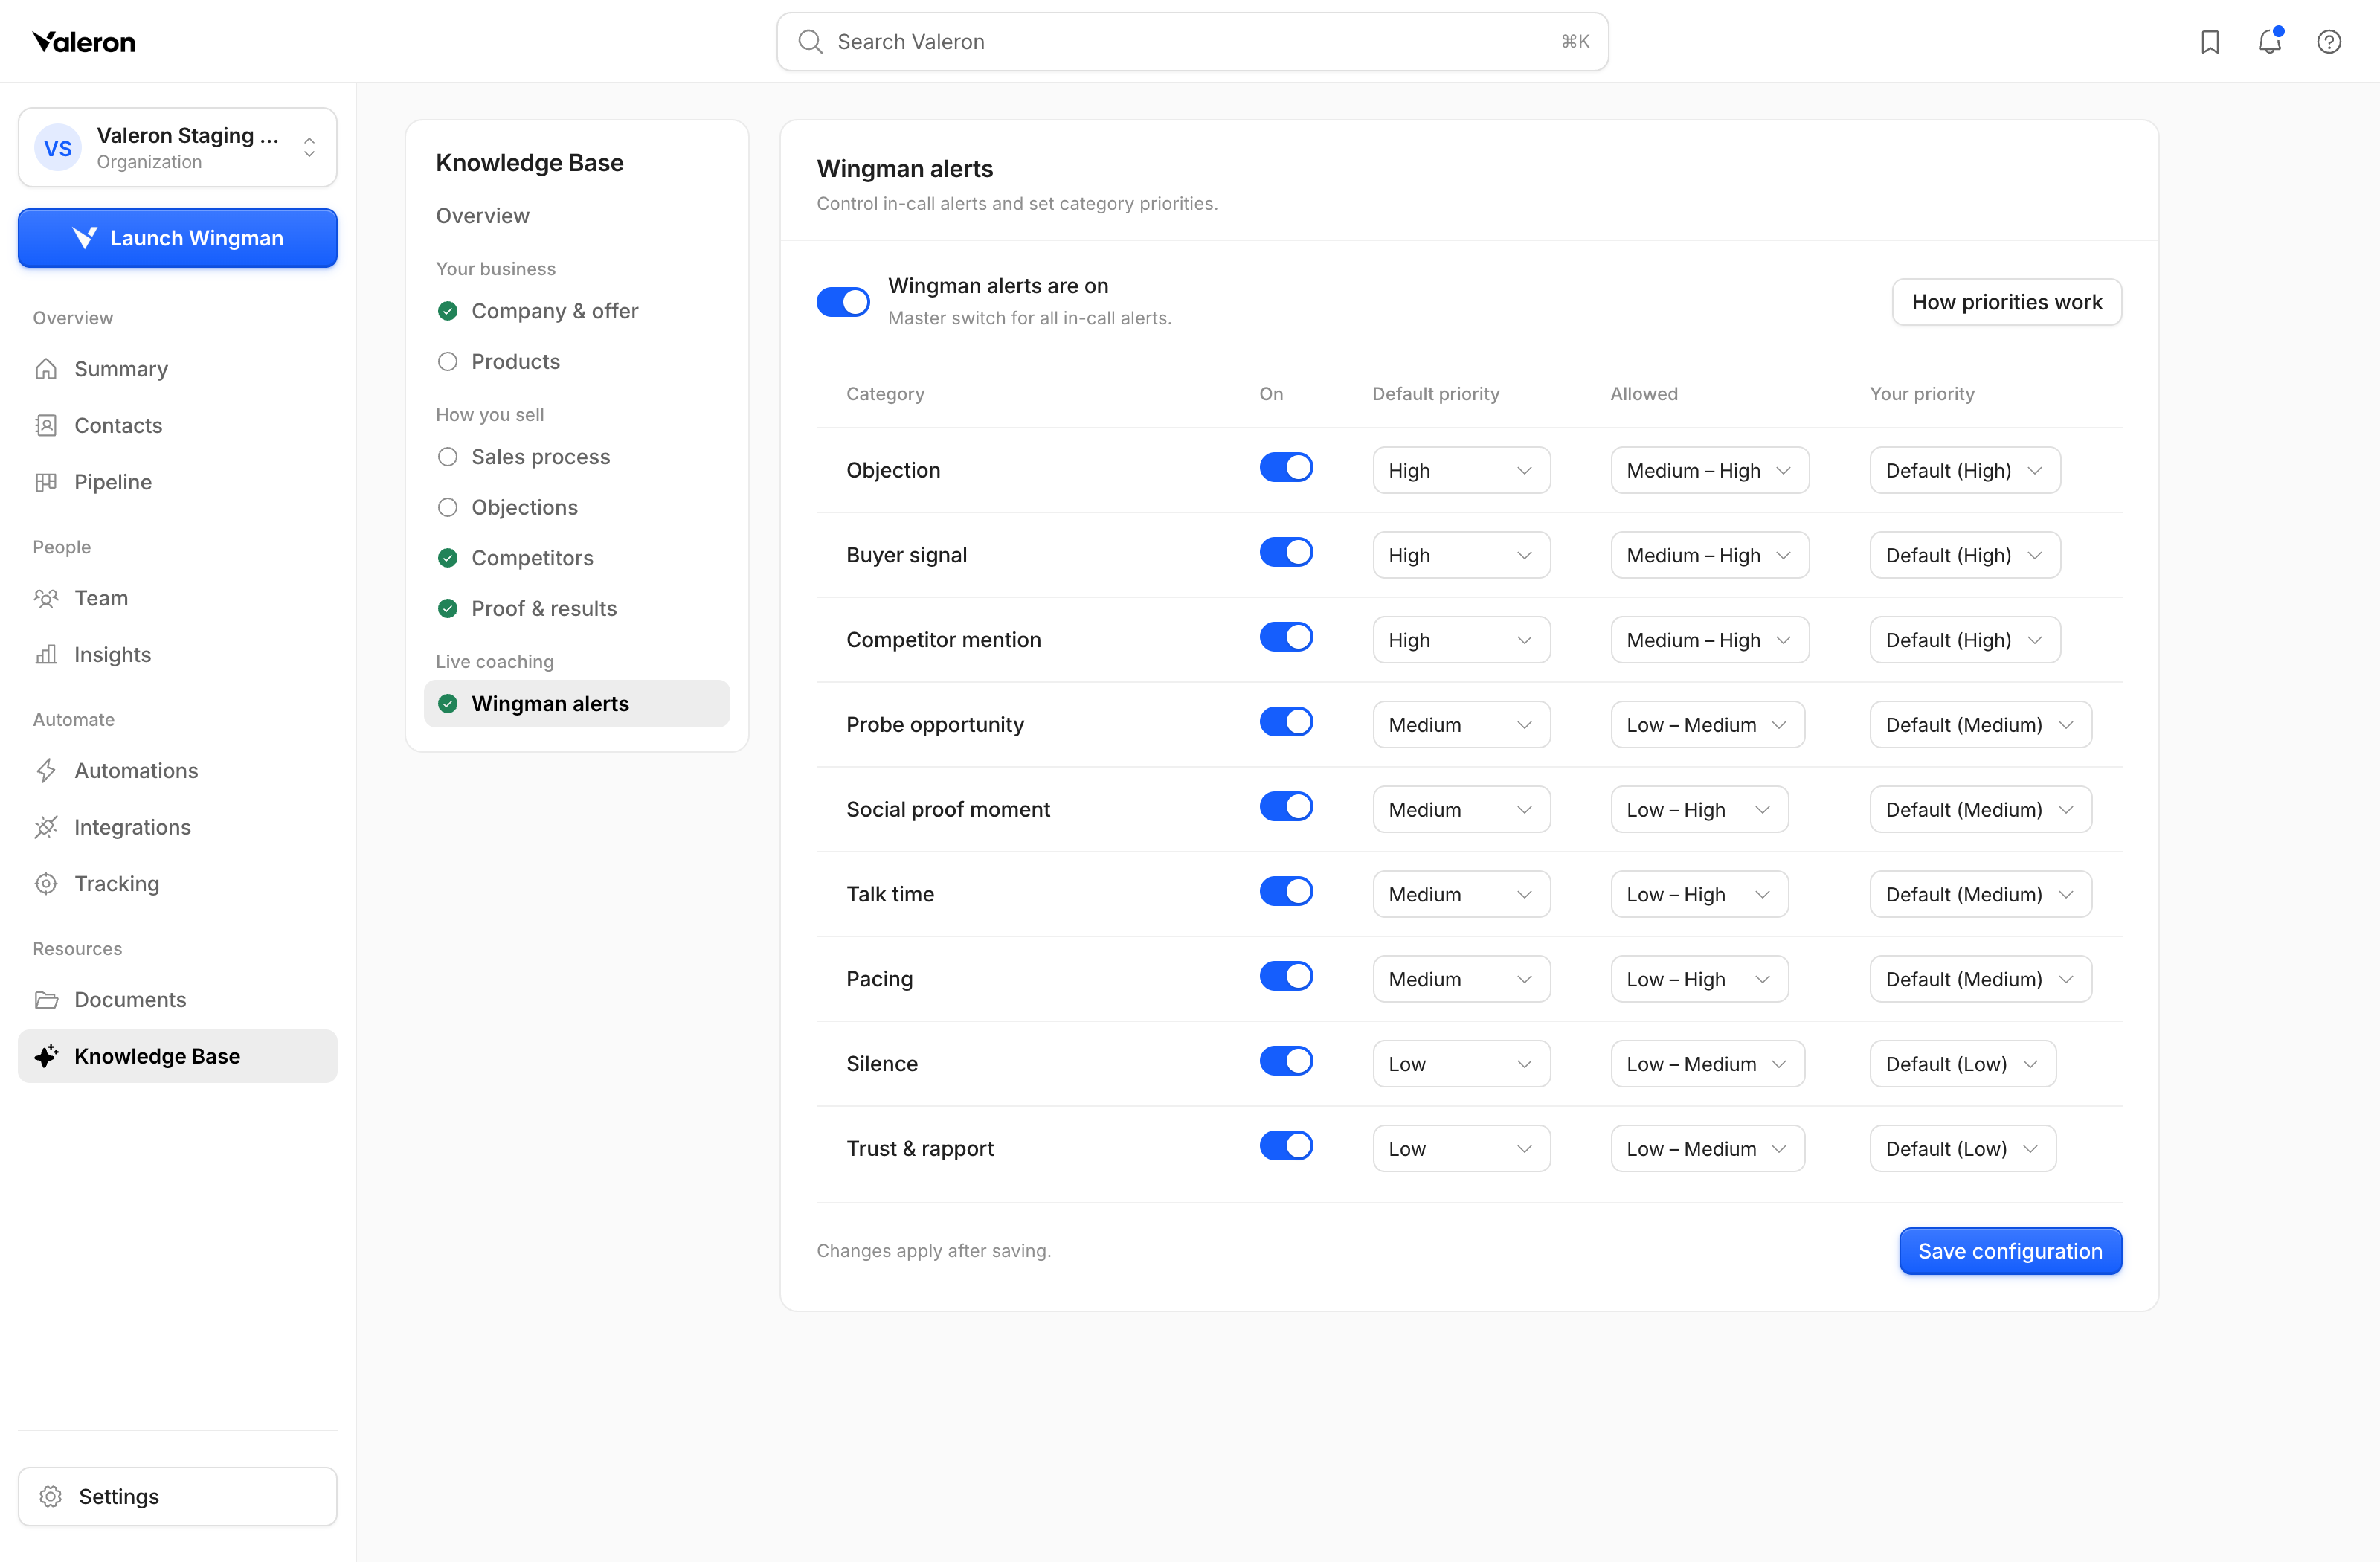Expand Social proof moment Allowed dropdown
The width and height of the screenshot is (2380, 1562).
click(1699, 810)
